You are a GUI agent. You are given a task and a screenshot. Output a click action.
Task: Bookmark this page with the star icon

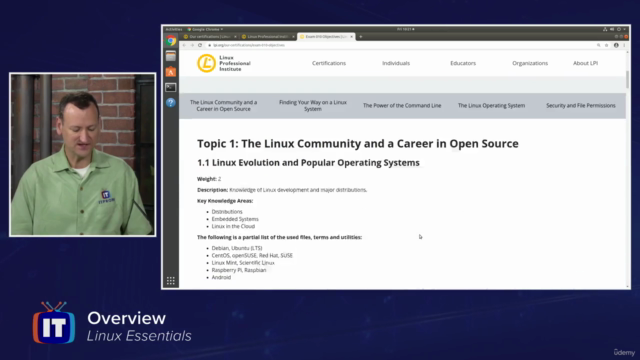[607, 45]
